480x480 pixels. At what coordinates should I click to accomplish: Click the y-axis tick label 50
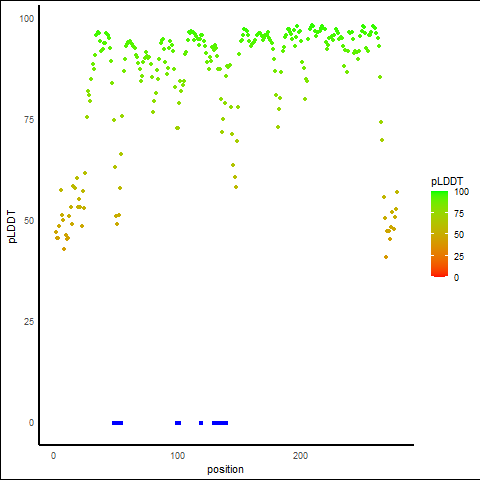pyautogui.click(x=29, y=221)
